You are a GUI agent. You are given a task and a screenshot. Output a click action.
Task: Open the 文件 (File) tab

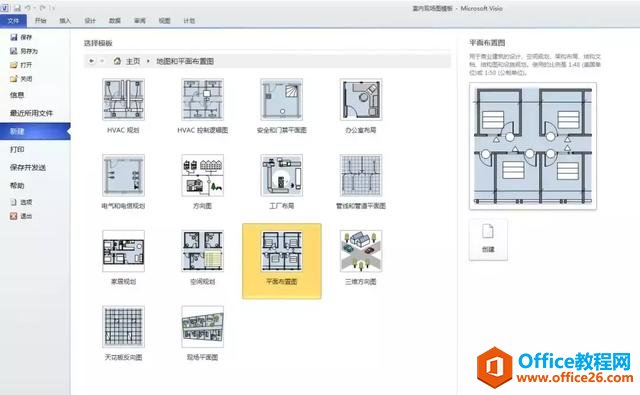[x=13, y=20]
